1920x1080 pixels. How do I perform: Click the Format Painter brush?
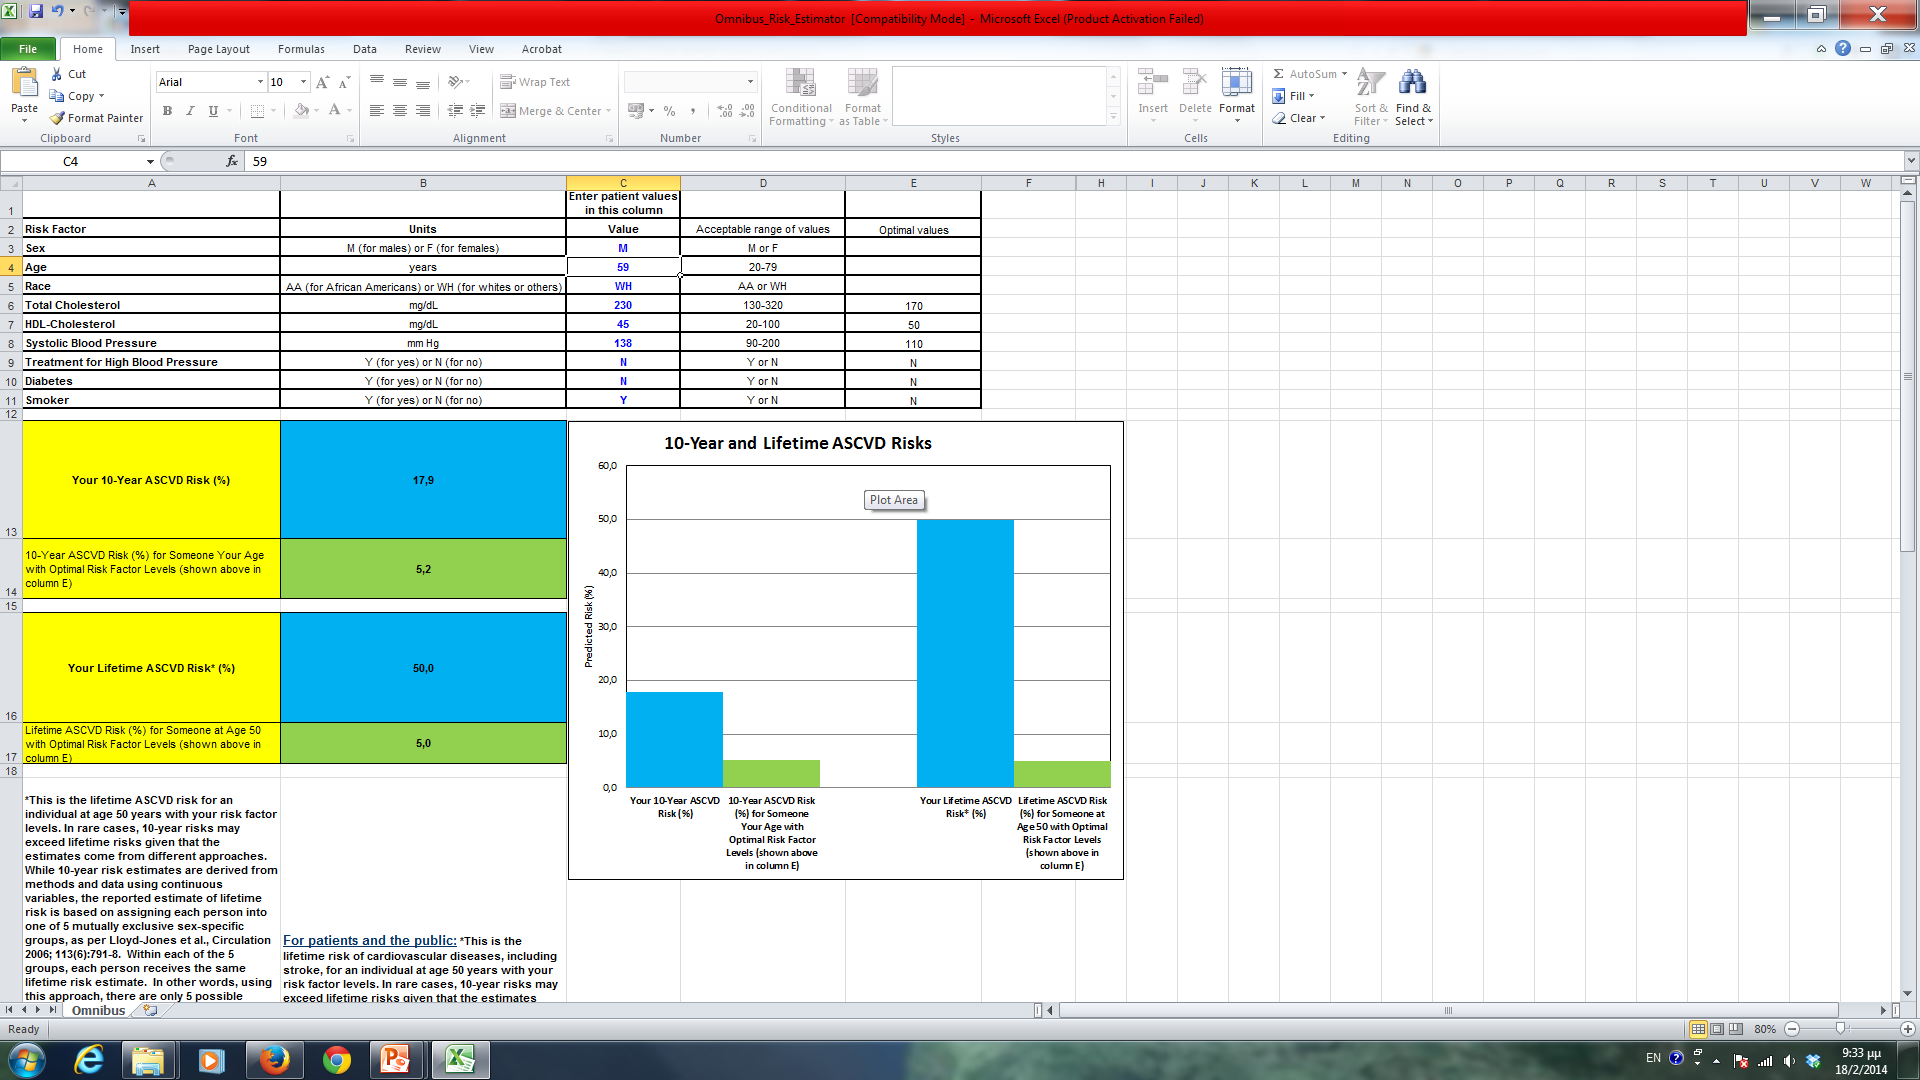pos(57,118)
